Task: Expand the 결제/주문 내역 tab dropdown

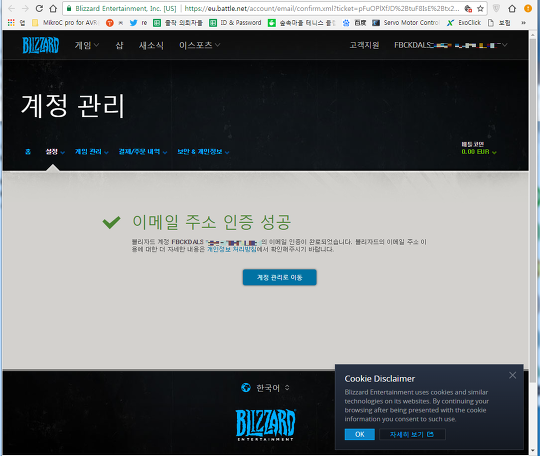Action: click(143, 152)
